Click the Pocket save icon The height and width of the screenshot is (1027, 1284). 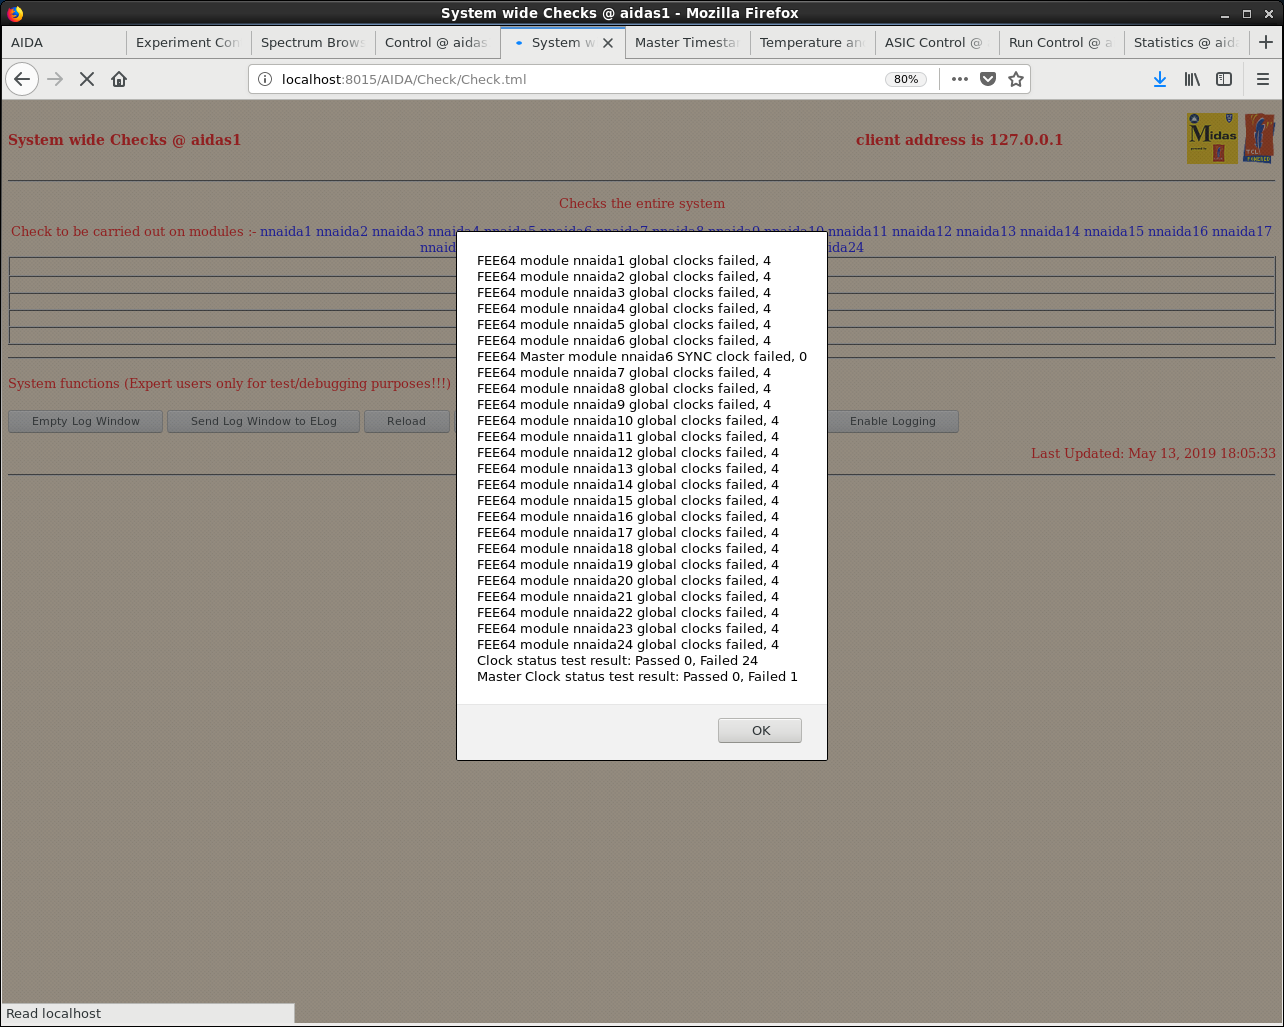[x=988, y=79]
